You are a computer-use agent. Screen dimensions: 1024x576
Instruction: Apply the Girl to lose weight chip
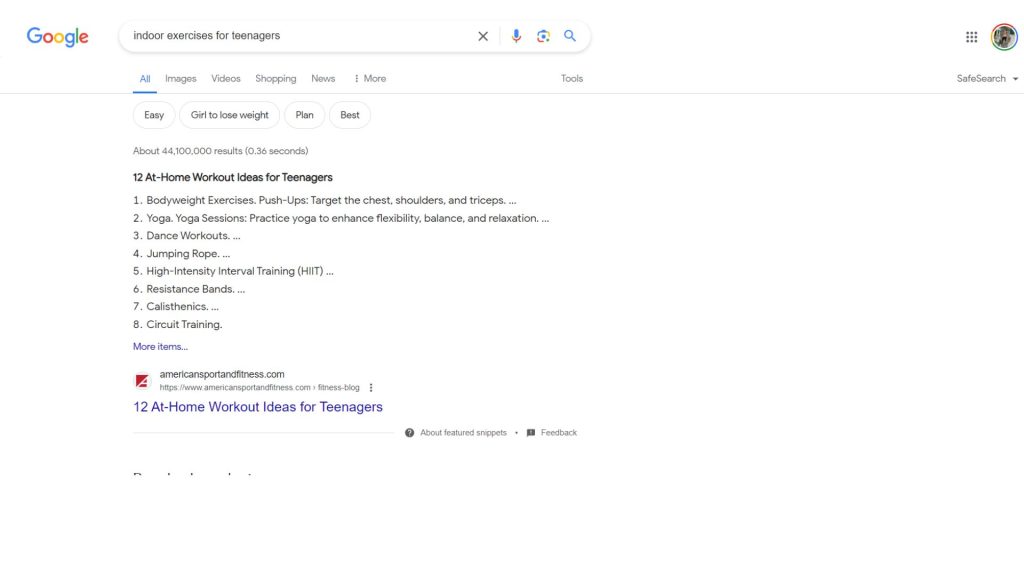(230, 115)
